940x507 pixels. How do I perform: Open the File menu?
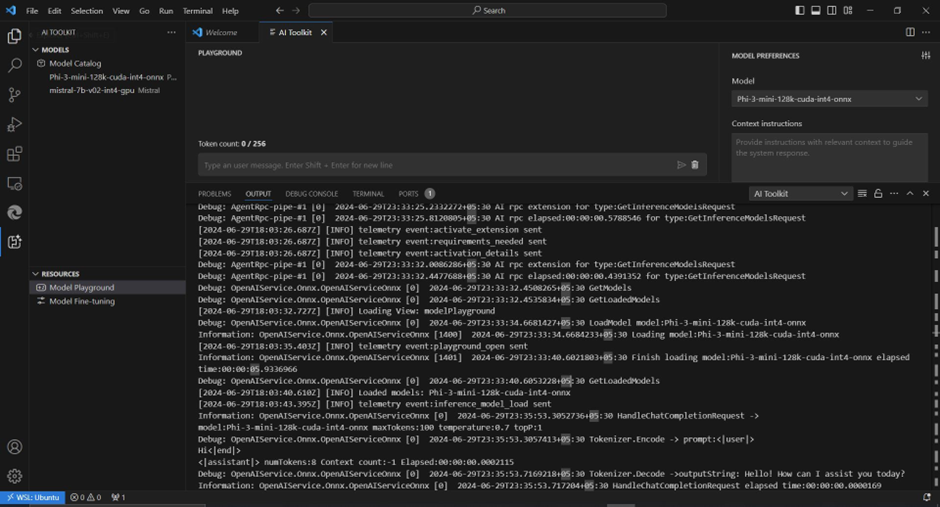click(32, 11)
